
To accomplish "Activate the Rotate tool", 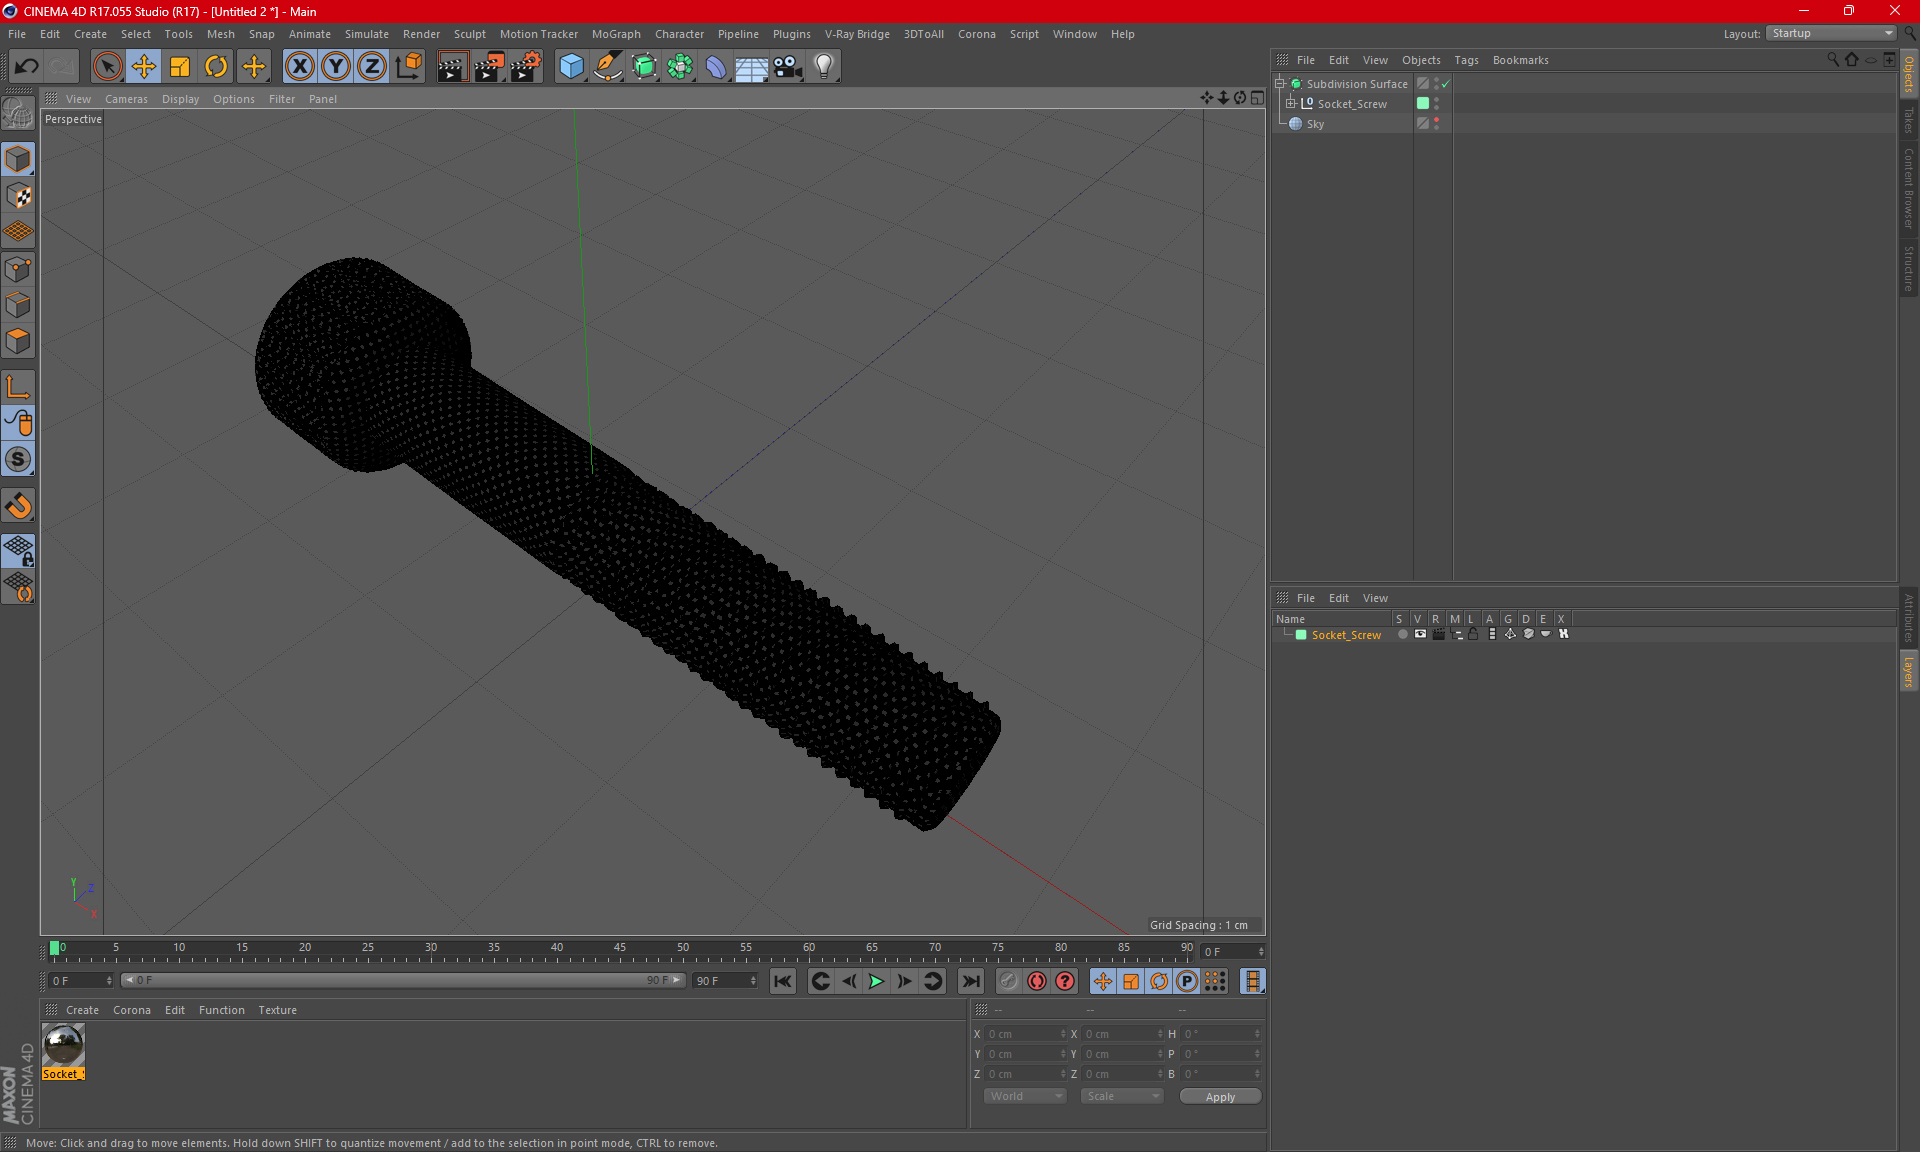I will (x=216, y=67).
